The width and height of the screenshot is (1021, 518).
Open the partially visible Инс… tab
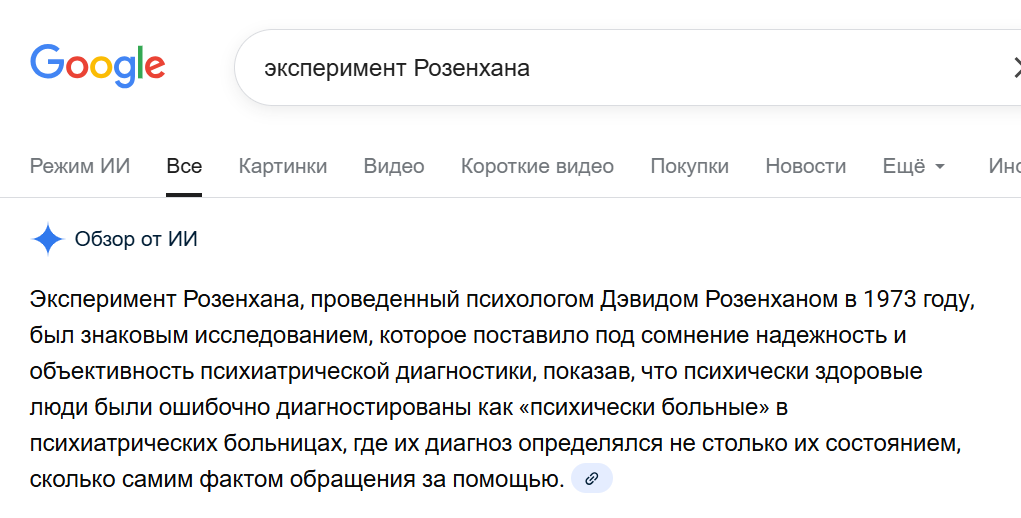click(x=1003, y=166)
